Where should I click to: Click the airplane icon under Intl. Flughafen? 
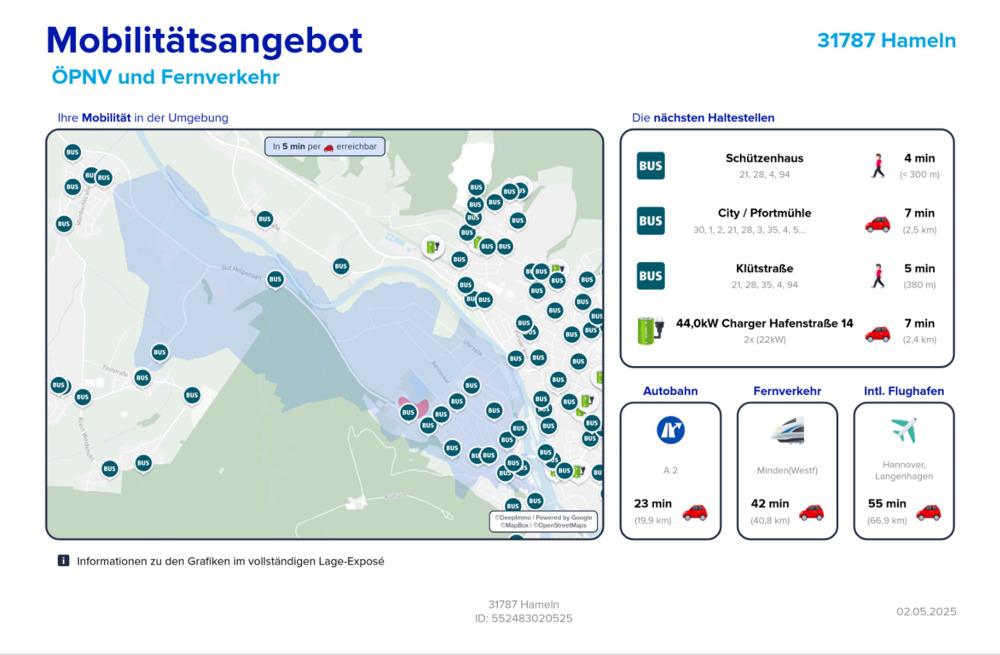(x=904, y=430)
